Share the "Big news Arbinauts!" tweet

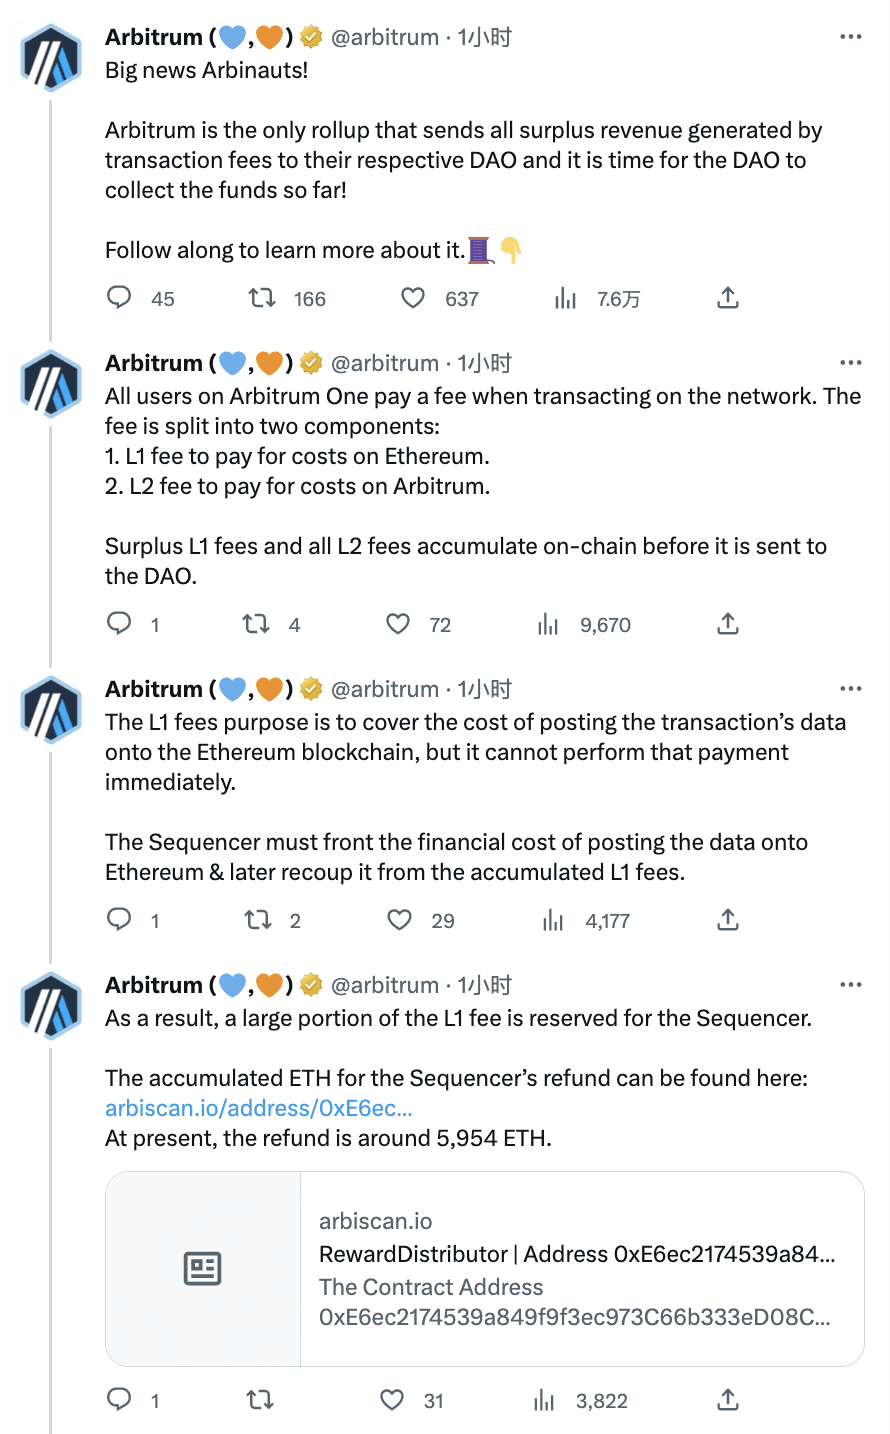coord(728,298)
